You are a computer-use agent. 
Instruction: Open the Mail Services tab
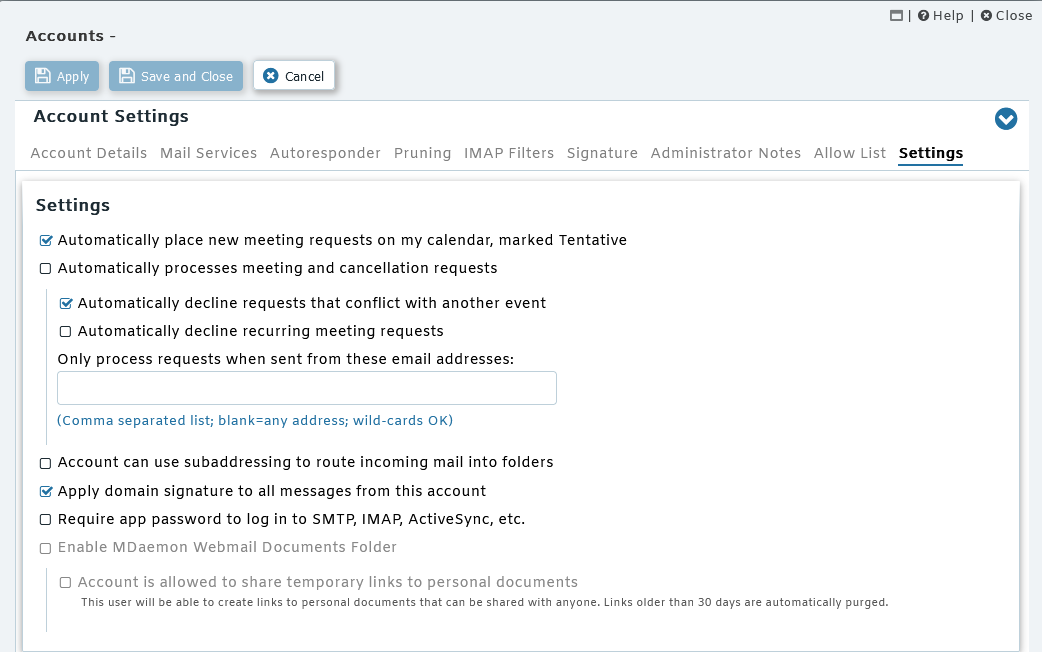(208, 153)
